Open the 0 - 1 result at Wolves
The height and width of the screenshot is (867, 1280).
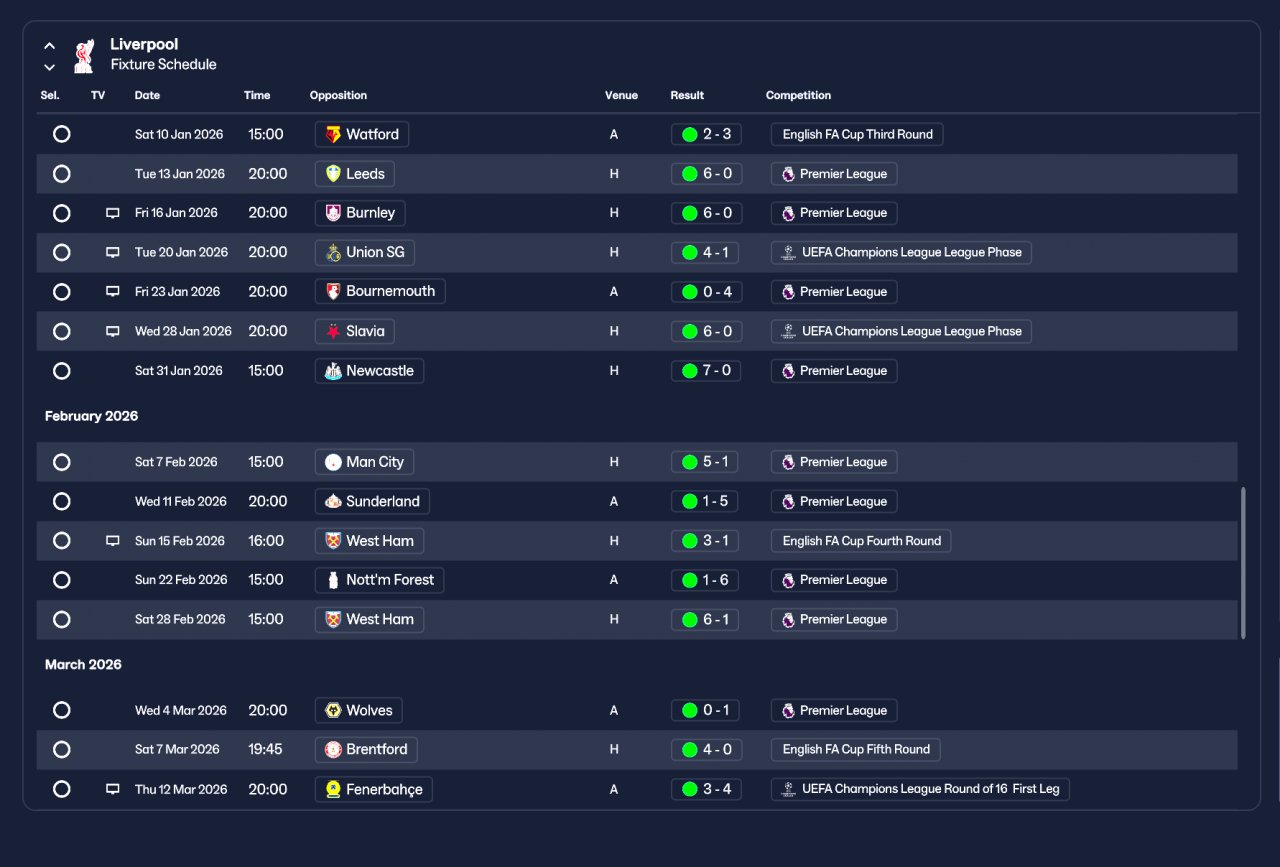(706, 711)
